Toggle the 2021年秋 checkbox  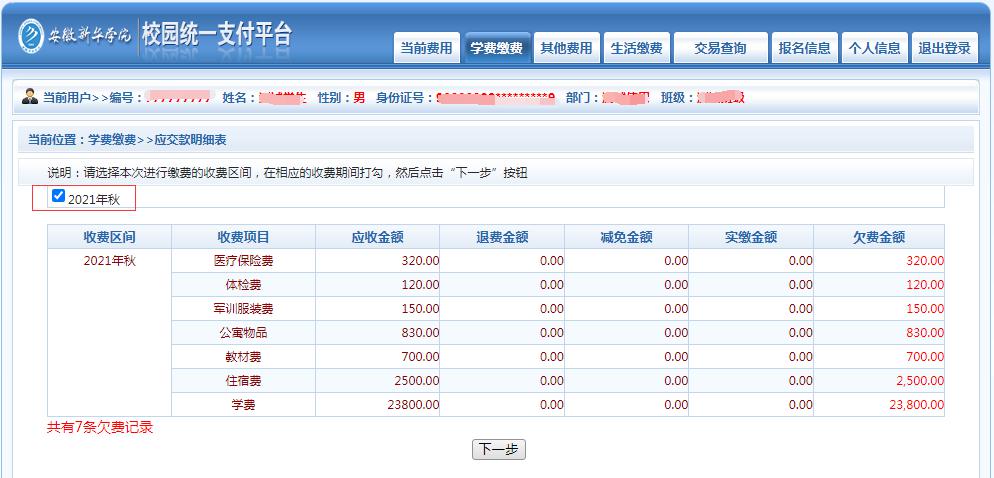click(x=58, y=196)
